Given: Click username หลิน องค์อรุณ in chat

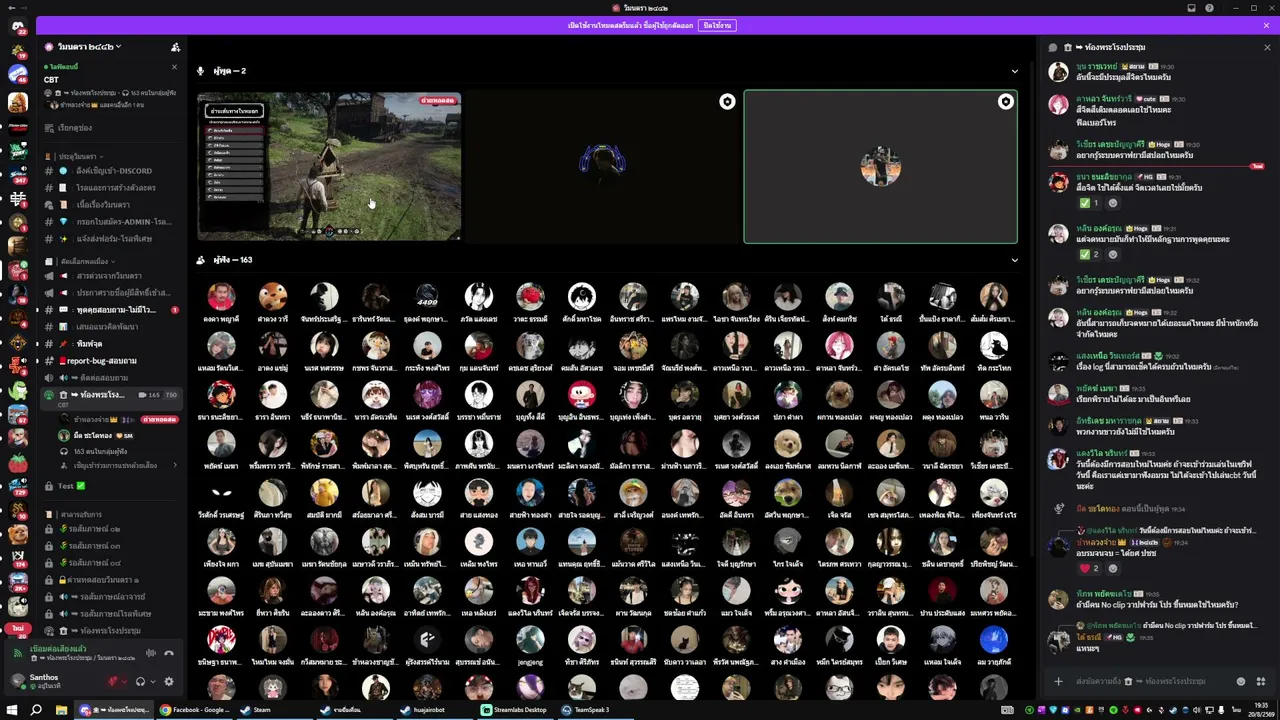Looking at the screenshot, I should [x=1098, y=227].
